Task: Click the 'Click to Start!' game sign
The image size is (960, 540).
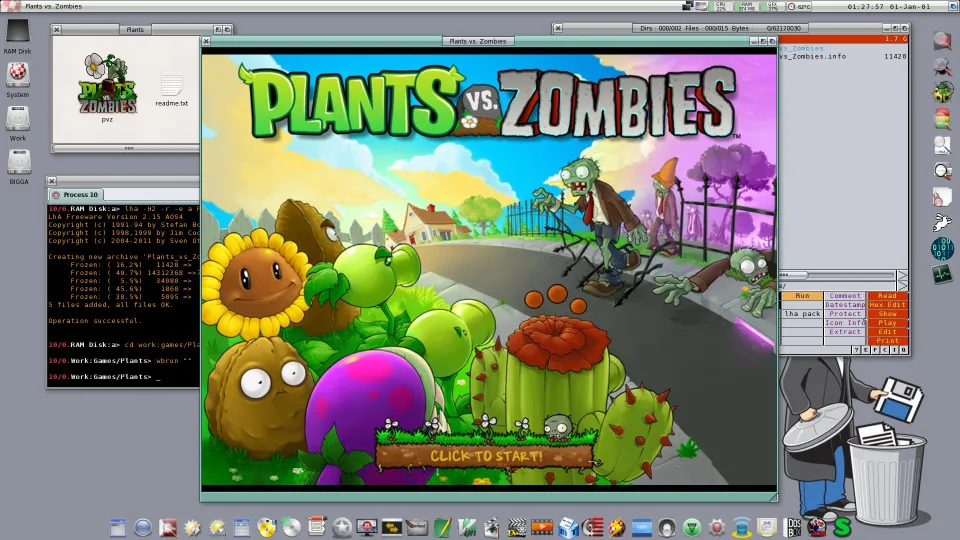Action: tap(485, 456)
